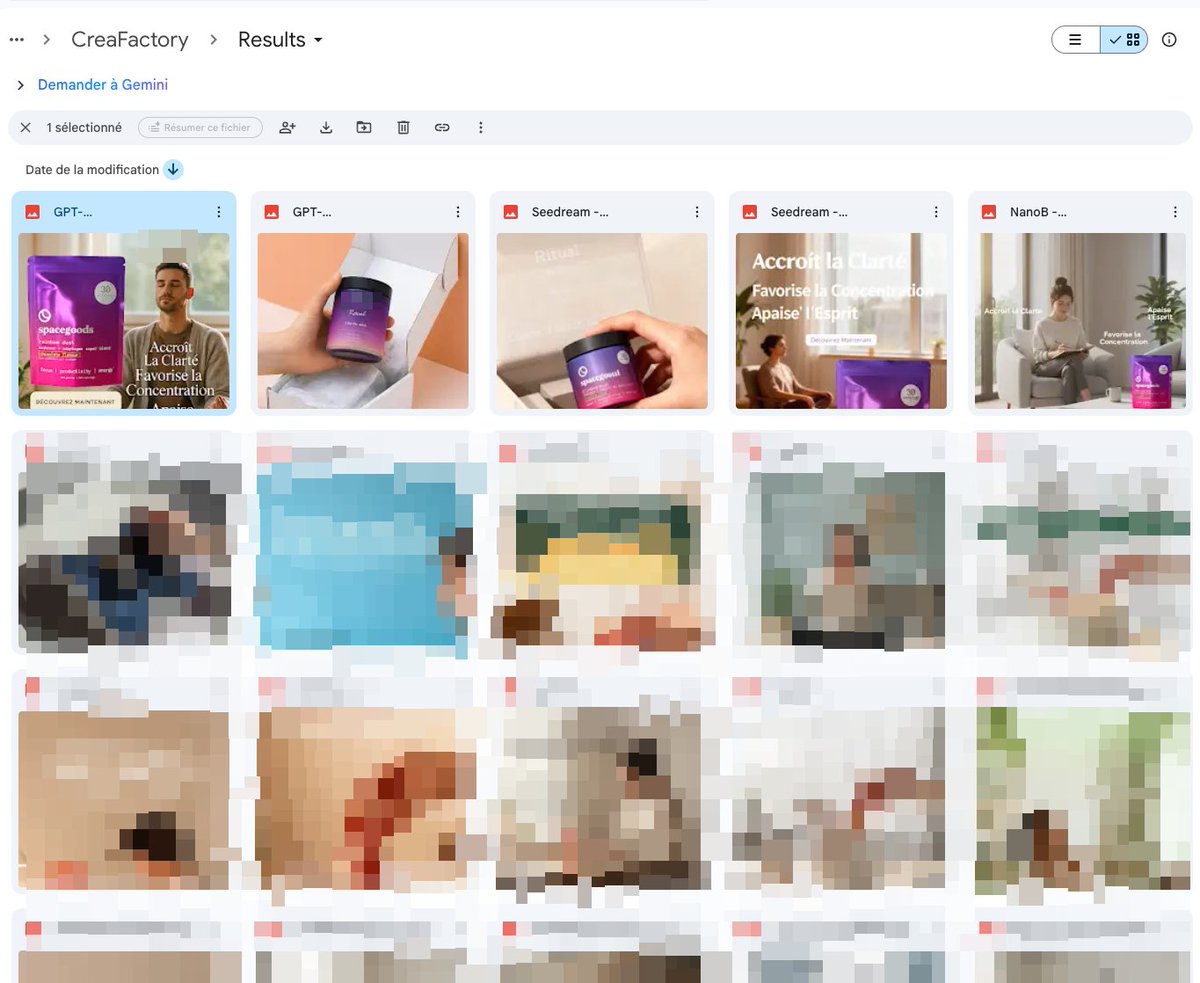
Task: Open the Results folder dropdown menu
Action: tap(281, 40)
